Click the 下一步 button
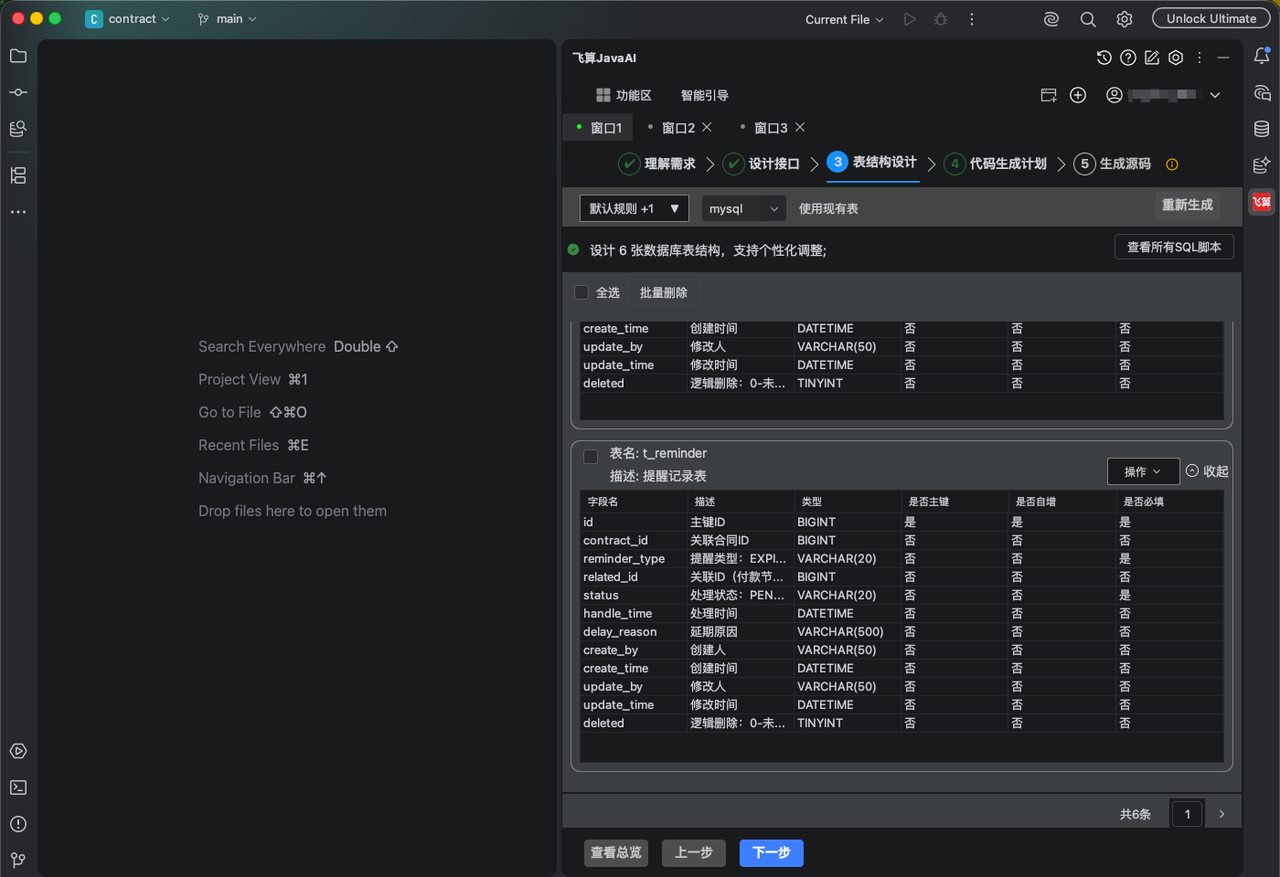Viewport: 1280px width, 877px height. [x=771, y=853]
